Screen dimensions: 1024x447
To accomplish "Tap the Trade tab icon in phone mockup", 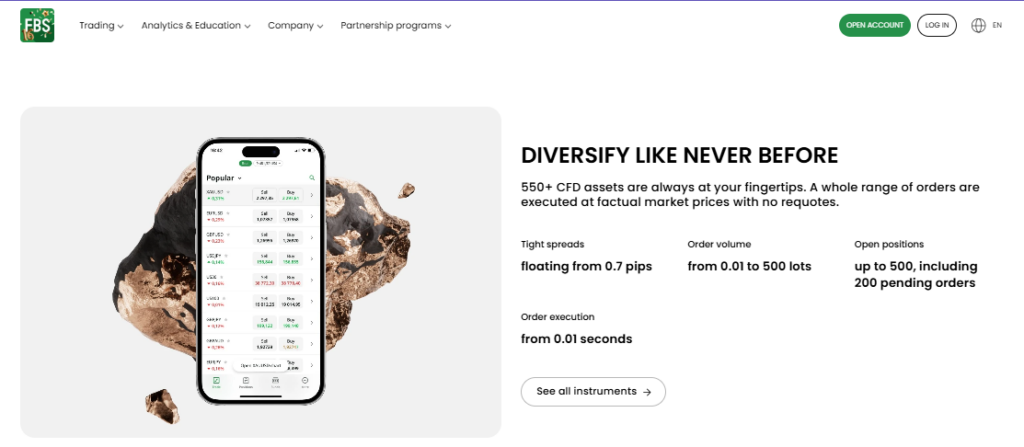I will [x=216, y=382].
